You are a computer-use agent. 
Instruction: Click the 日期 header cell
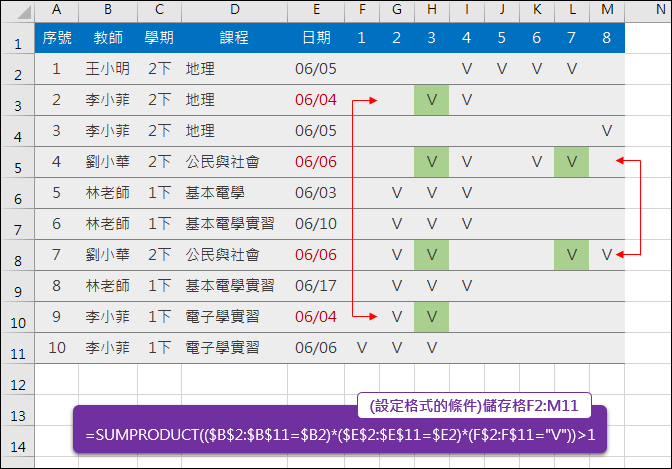point(316,38)
